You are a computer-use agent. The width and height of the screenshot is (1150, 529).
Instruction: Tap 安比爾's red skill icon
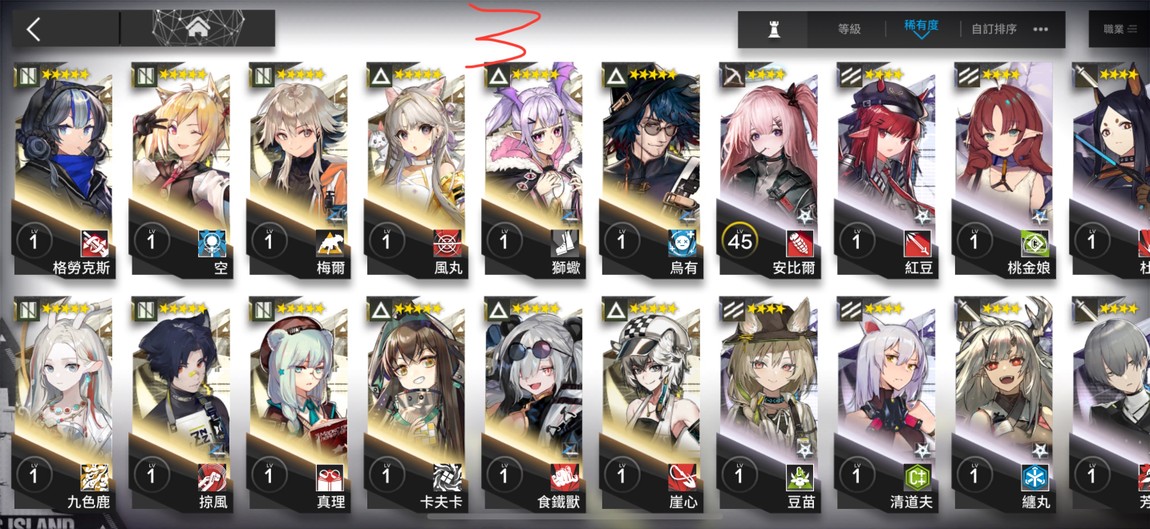pos(799,242)
